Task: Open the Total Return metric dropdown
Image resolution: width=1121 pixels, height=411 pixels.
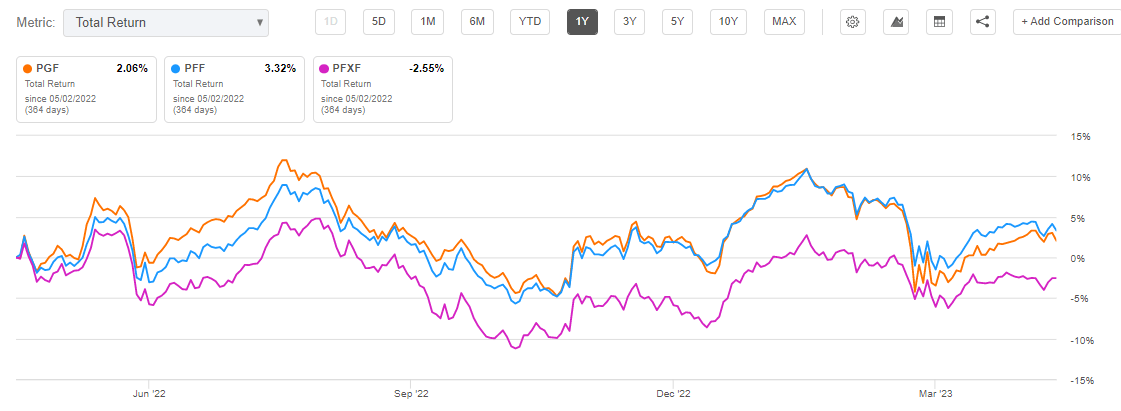Action: [x=166, y=23]
